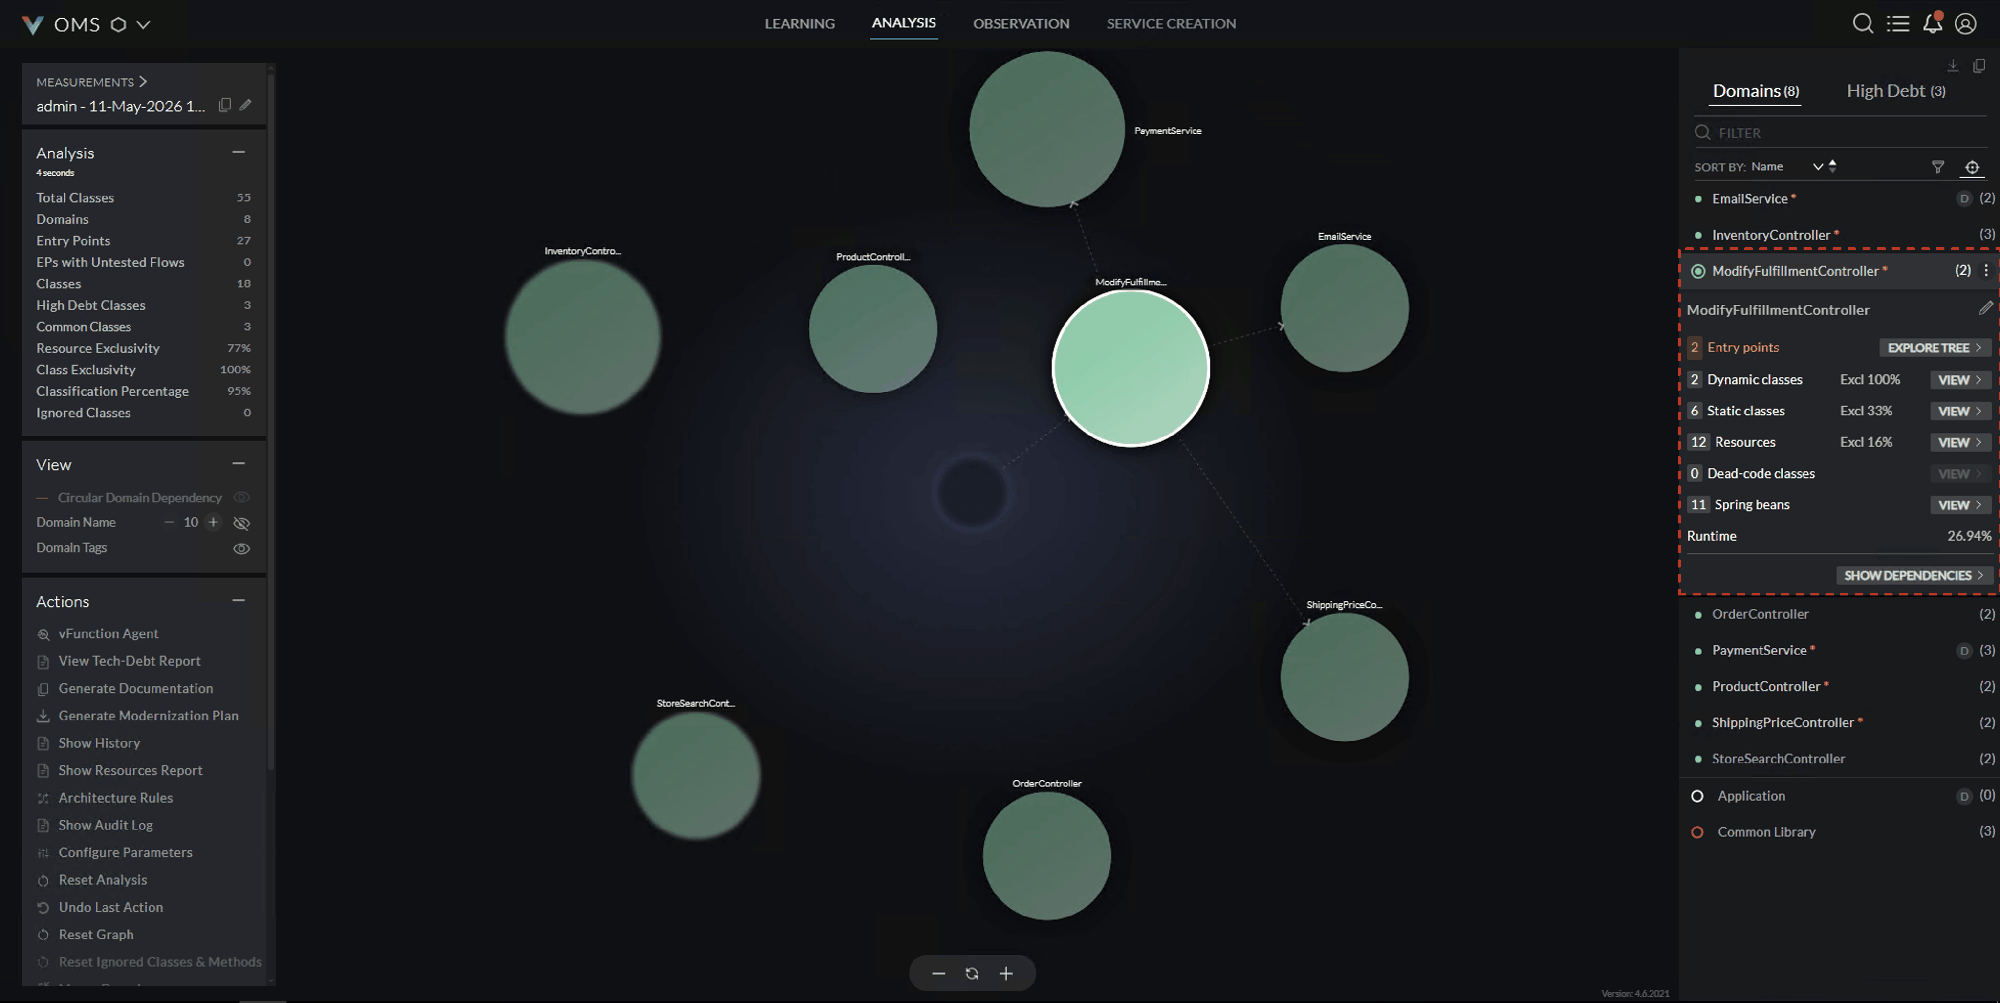
Task: Open the task list icon in header
Action: (1898, 24)
